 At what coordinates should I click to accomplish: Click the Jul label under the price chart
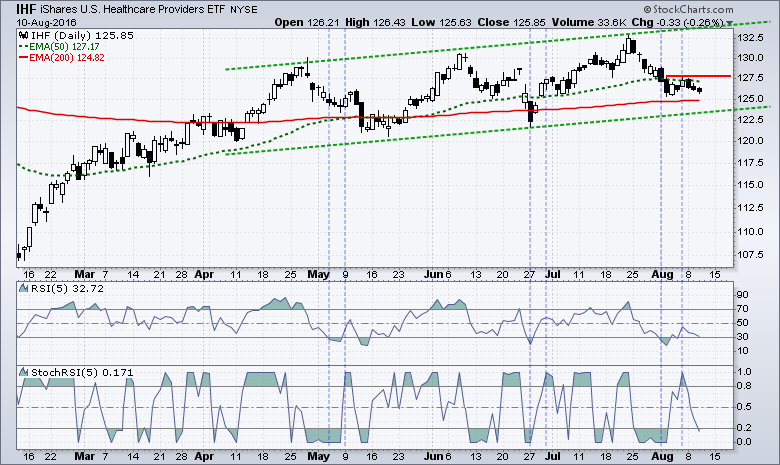pos(553,275)
